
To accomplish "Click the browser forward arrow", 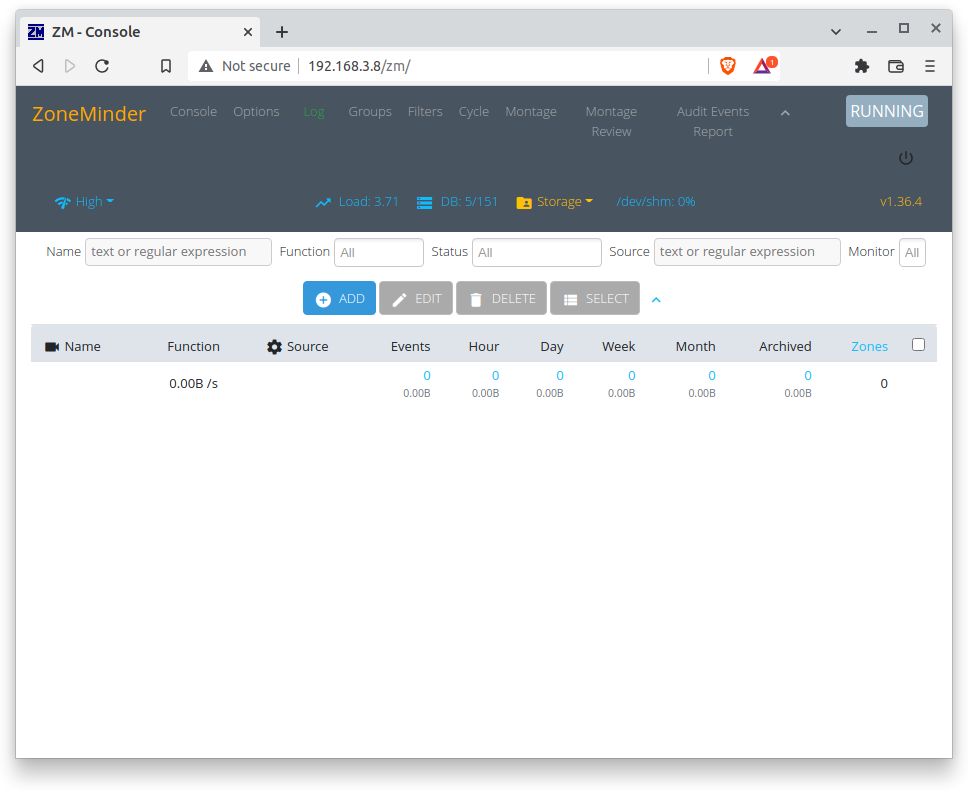I will (70, 66).
